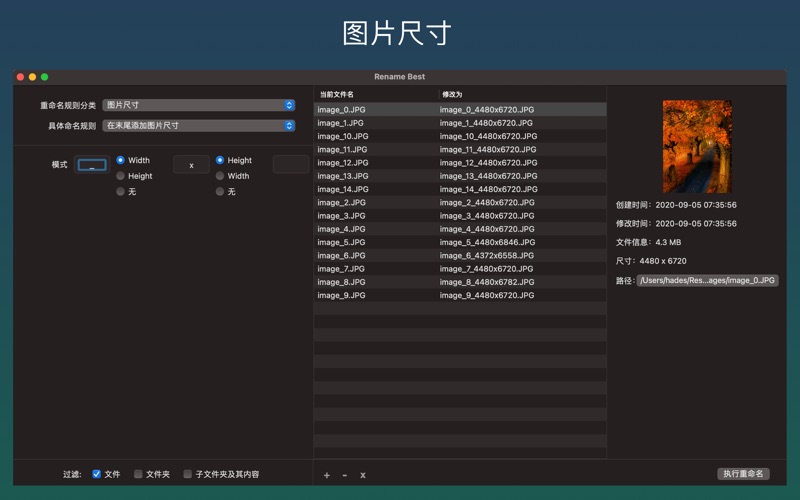This screenshot has height=500, width=800.
Task: Enable the 文件夹 filter checkbox
Action: 138,474
